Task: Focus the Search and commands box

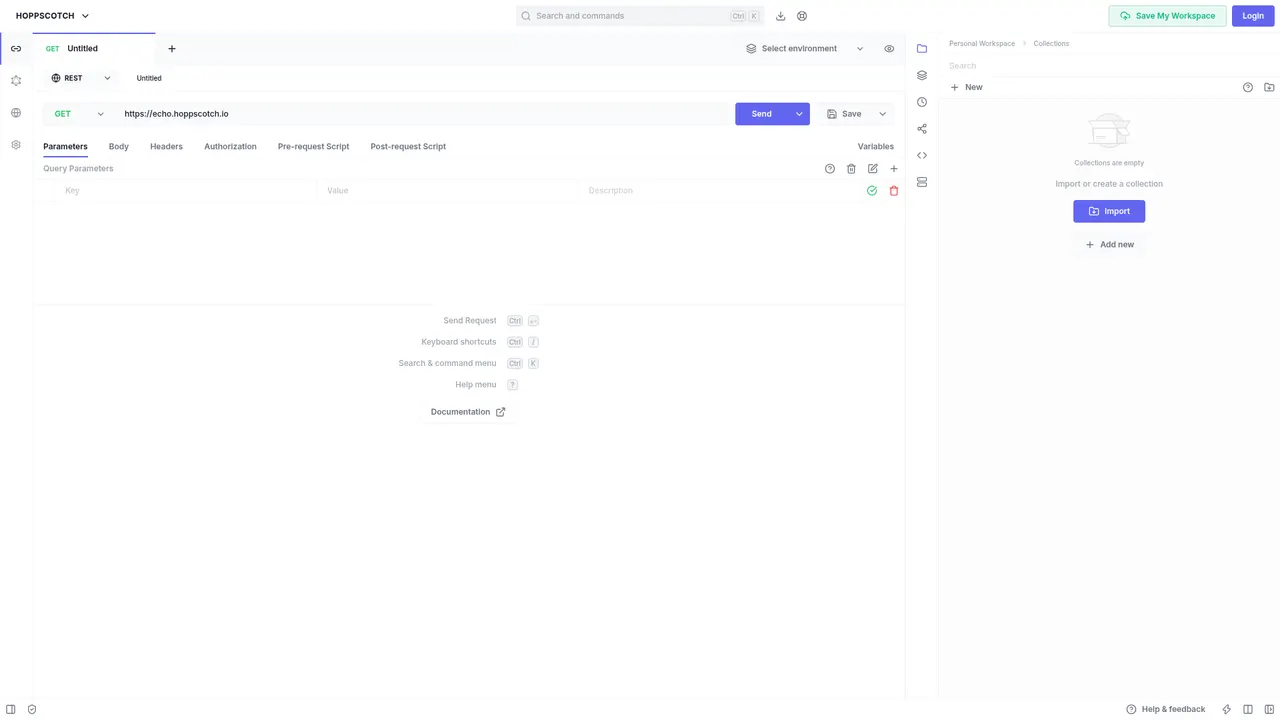Action: point(639,16)
